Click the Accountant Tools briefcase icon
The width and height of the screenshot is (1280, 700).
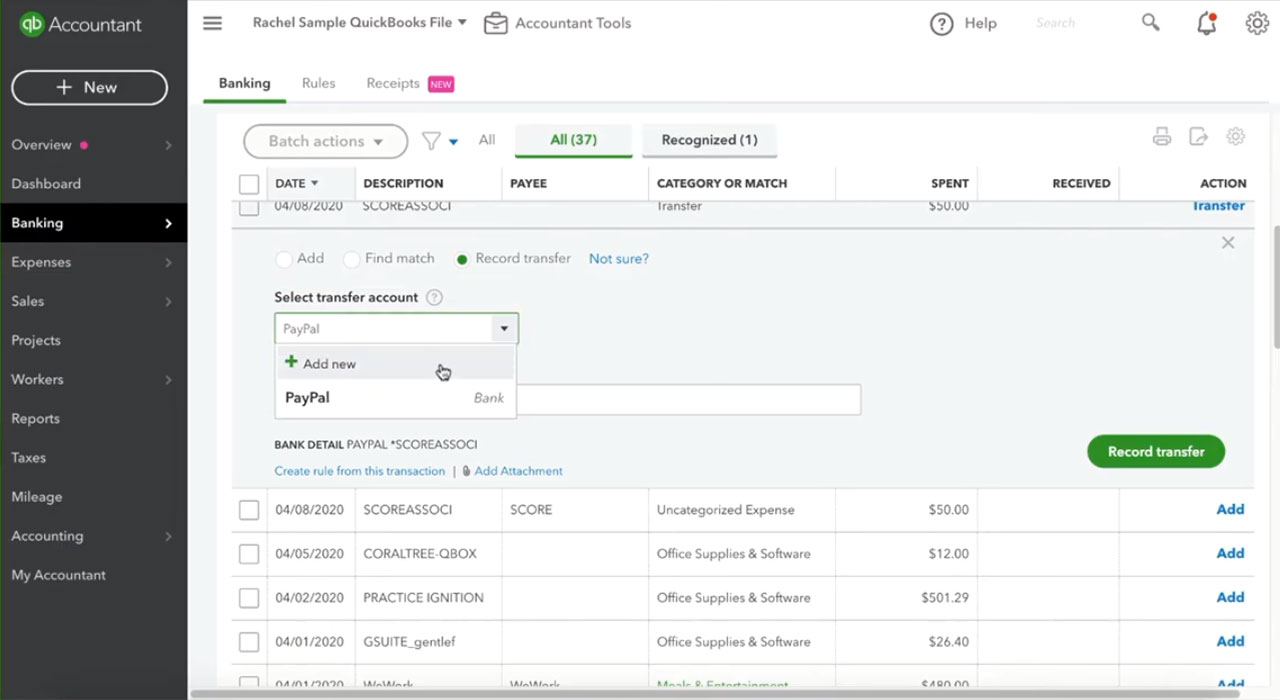[x=496, y=23]
